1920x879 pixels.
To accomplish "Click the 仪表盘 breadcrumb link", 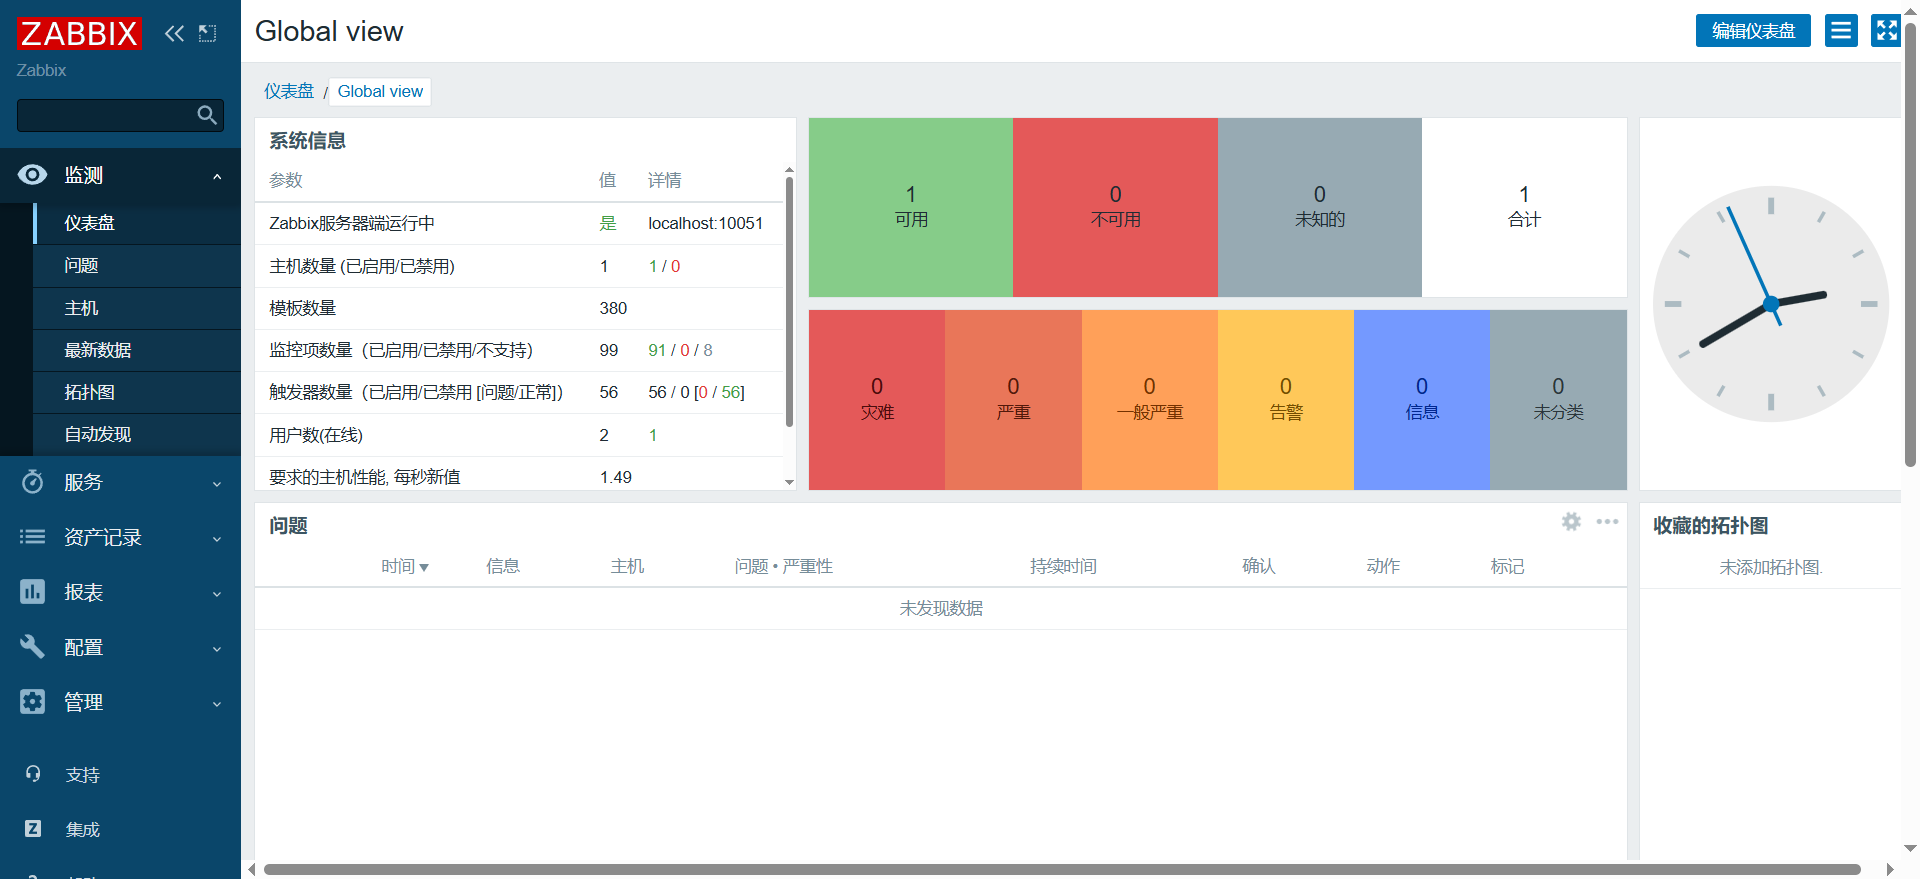I will pyautogui.click(x=288, y=91).
